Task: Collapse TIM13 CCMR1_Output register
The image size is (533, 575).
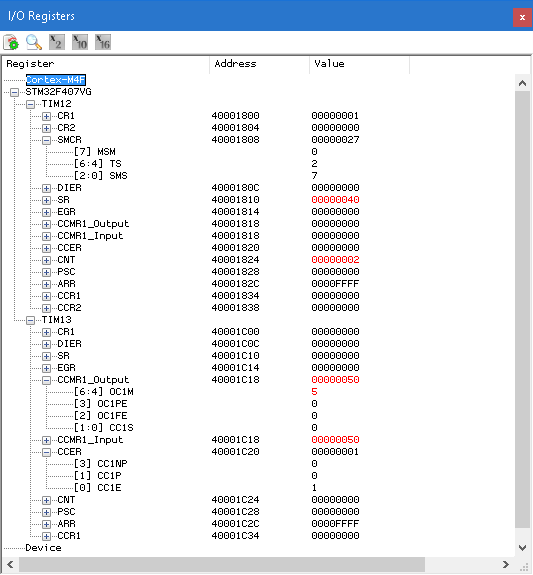Action: click(x=46, y=380)
